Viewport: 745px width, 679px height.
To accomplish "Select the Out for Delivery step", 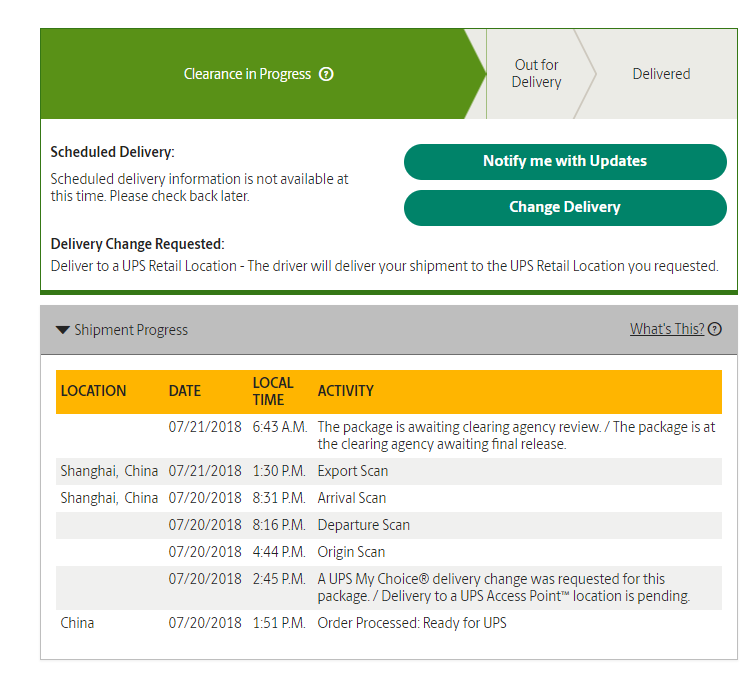I will 536,74.
